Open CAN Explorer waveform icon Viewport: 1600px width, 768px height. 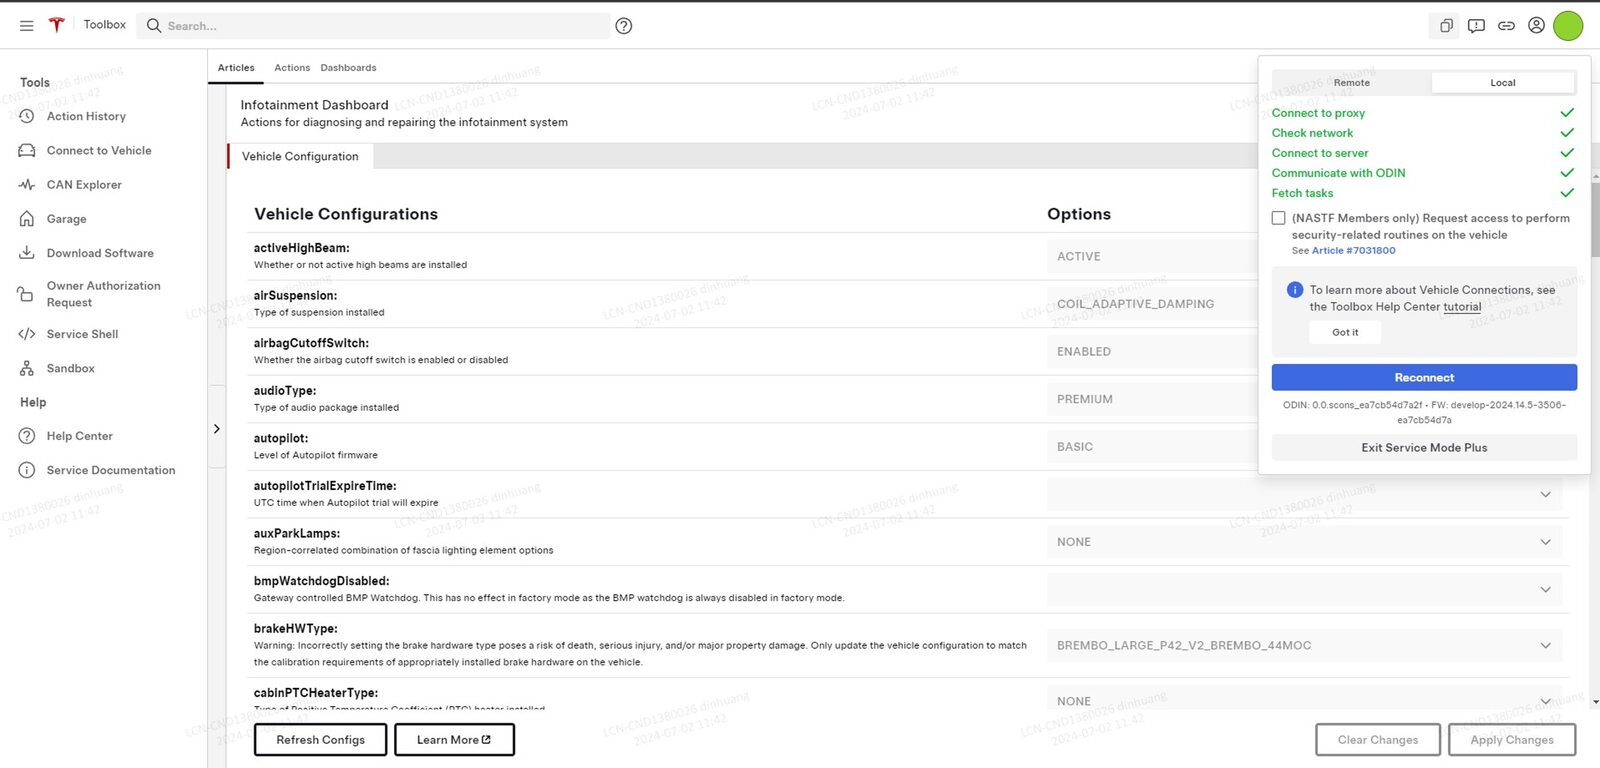[x=27, y=185]
